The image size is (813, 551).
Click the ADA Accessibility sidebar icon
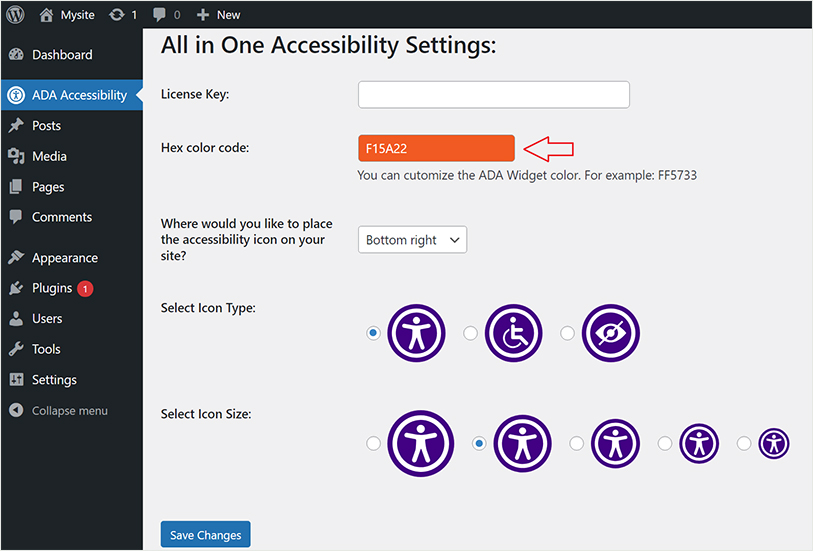tap(16, 95)
